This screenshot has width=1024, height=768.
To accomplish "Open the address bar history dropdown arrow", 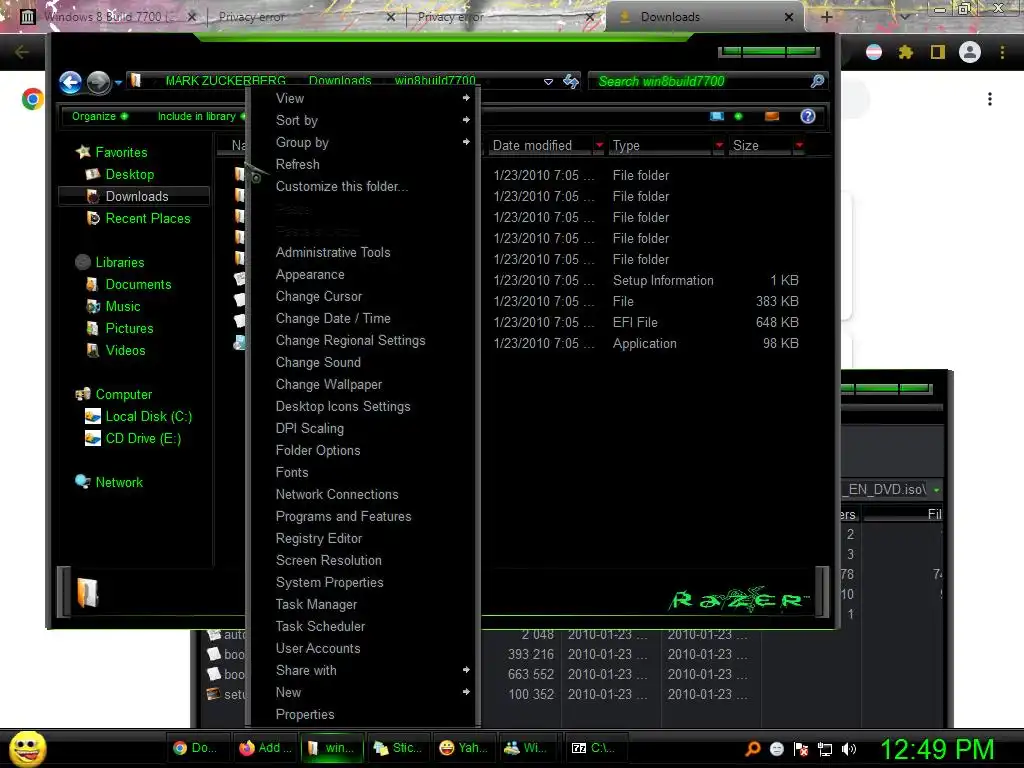I will pos(548,82).
